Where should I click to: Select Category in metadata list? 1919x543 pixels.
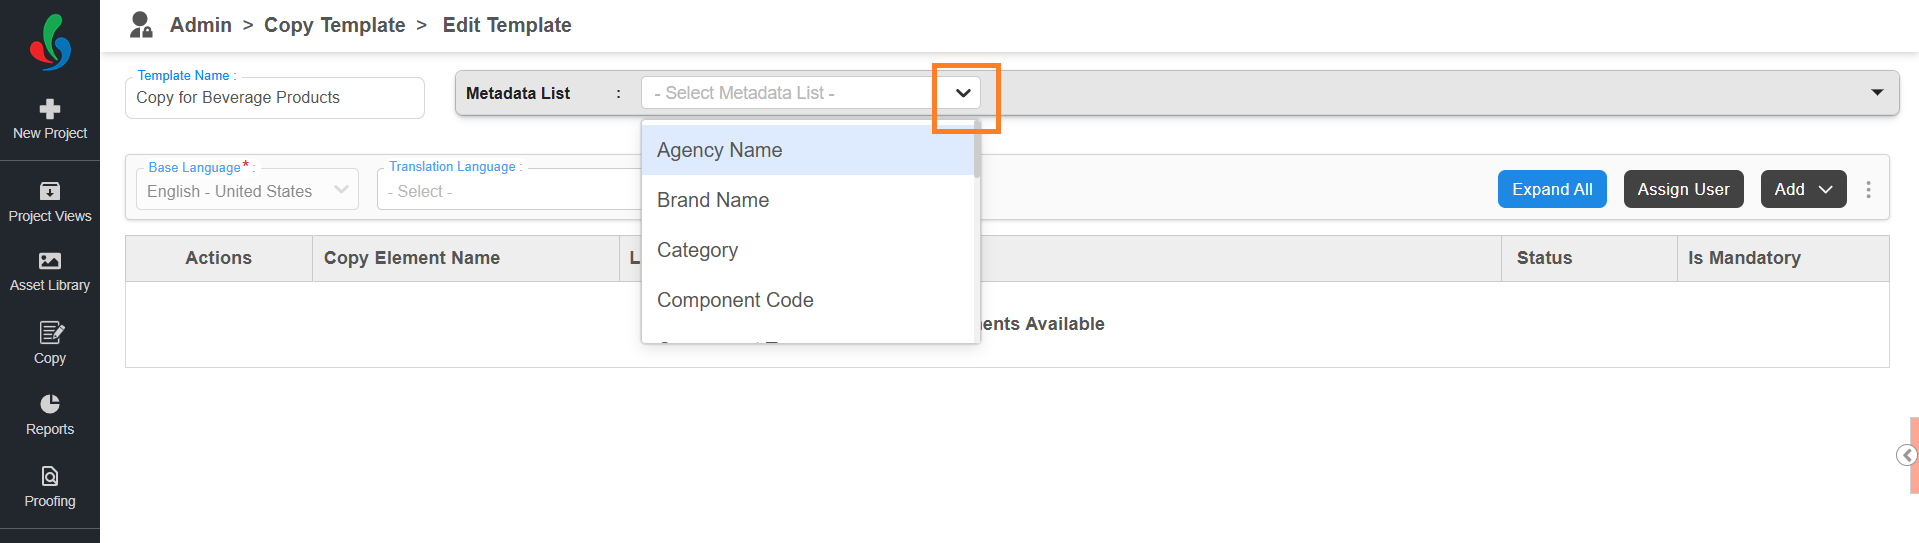click(x=697, y=250)
